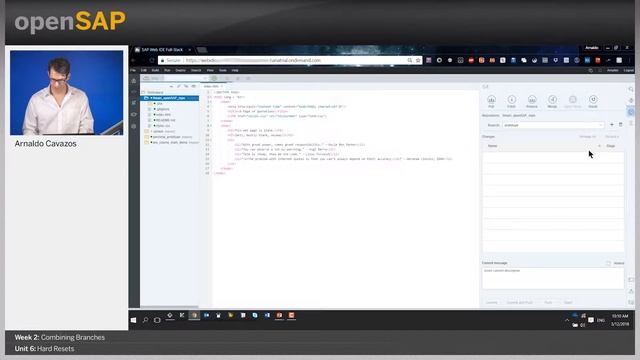
Task: Click the Cherry-Pick icon in Git pane
Action: click(573, 100)
